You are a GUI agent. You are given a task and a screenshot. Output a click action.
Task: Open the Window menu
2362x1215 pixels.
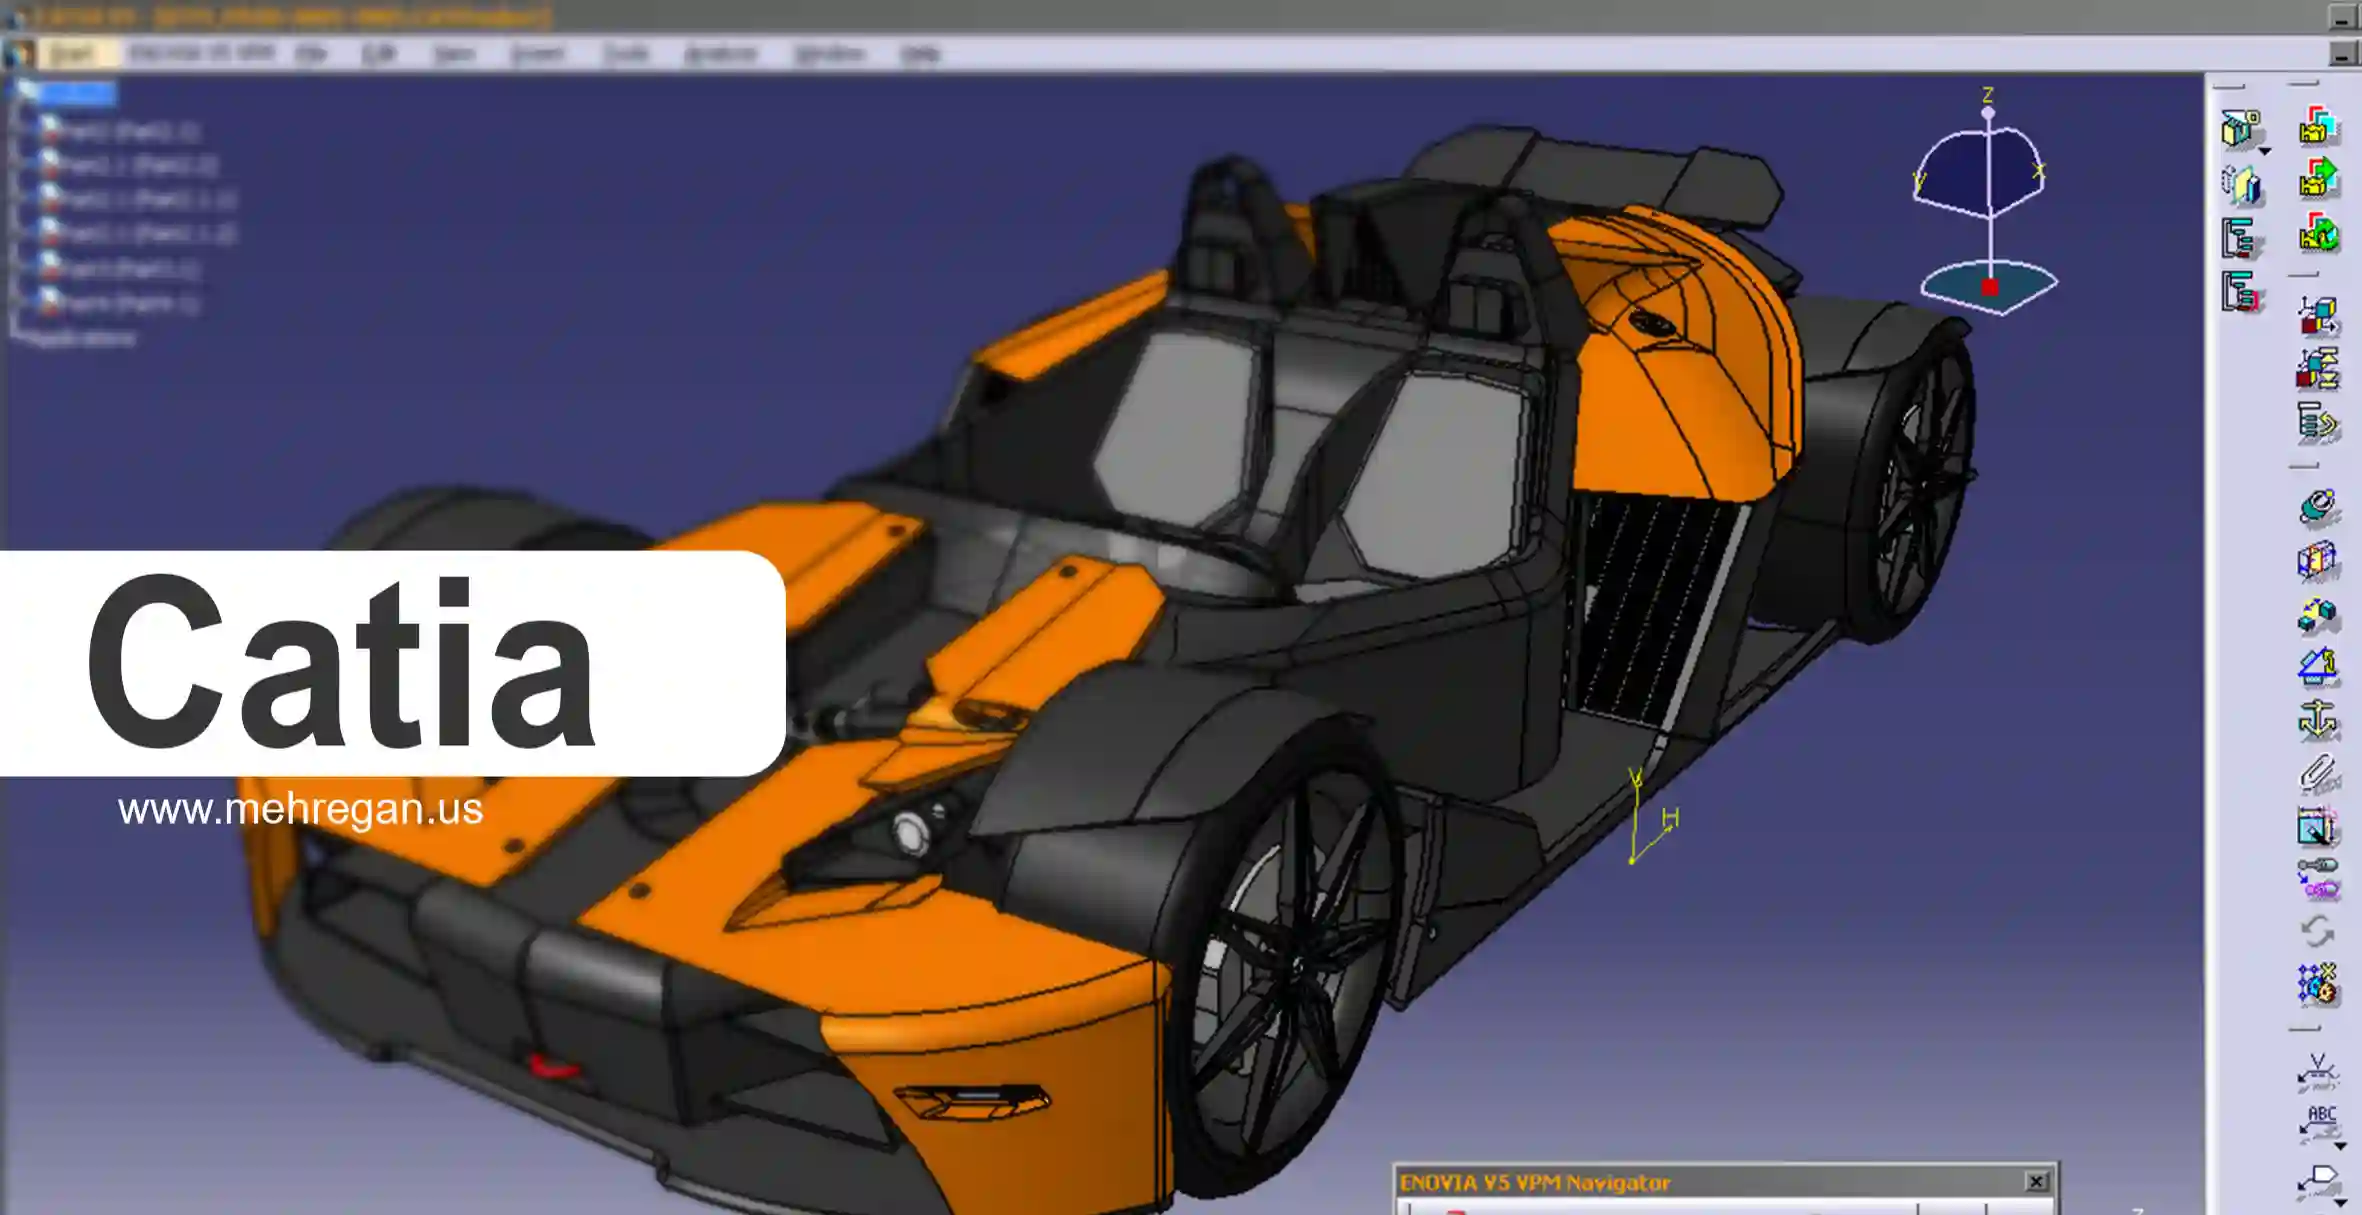click(829, 54)
